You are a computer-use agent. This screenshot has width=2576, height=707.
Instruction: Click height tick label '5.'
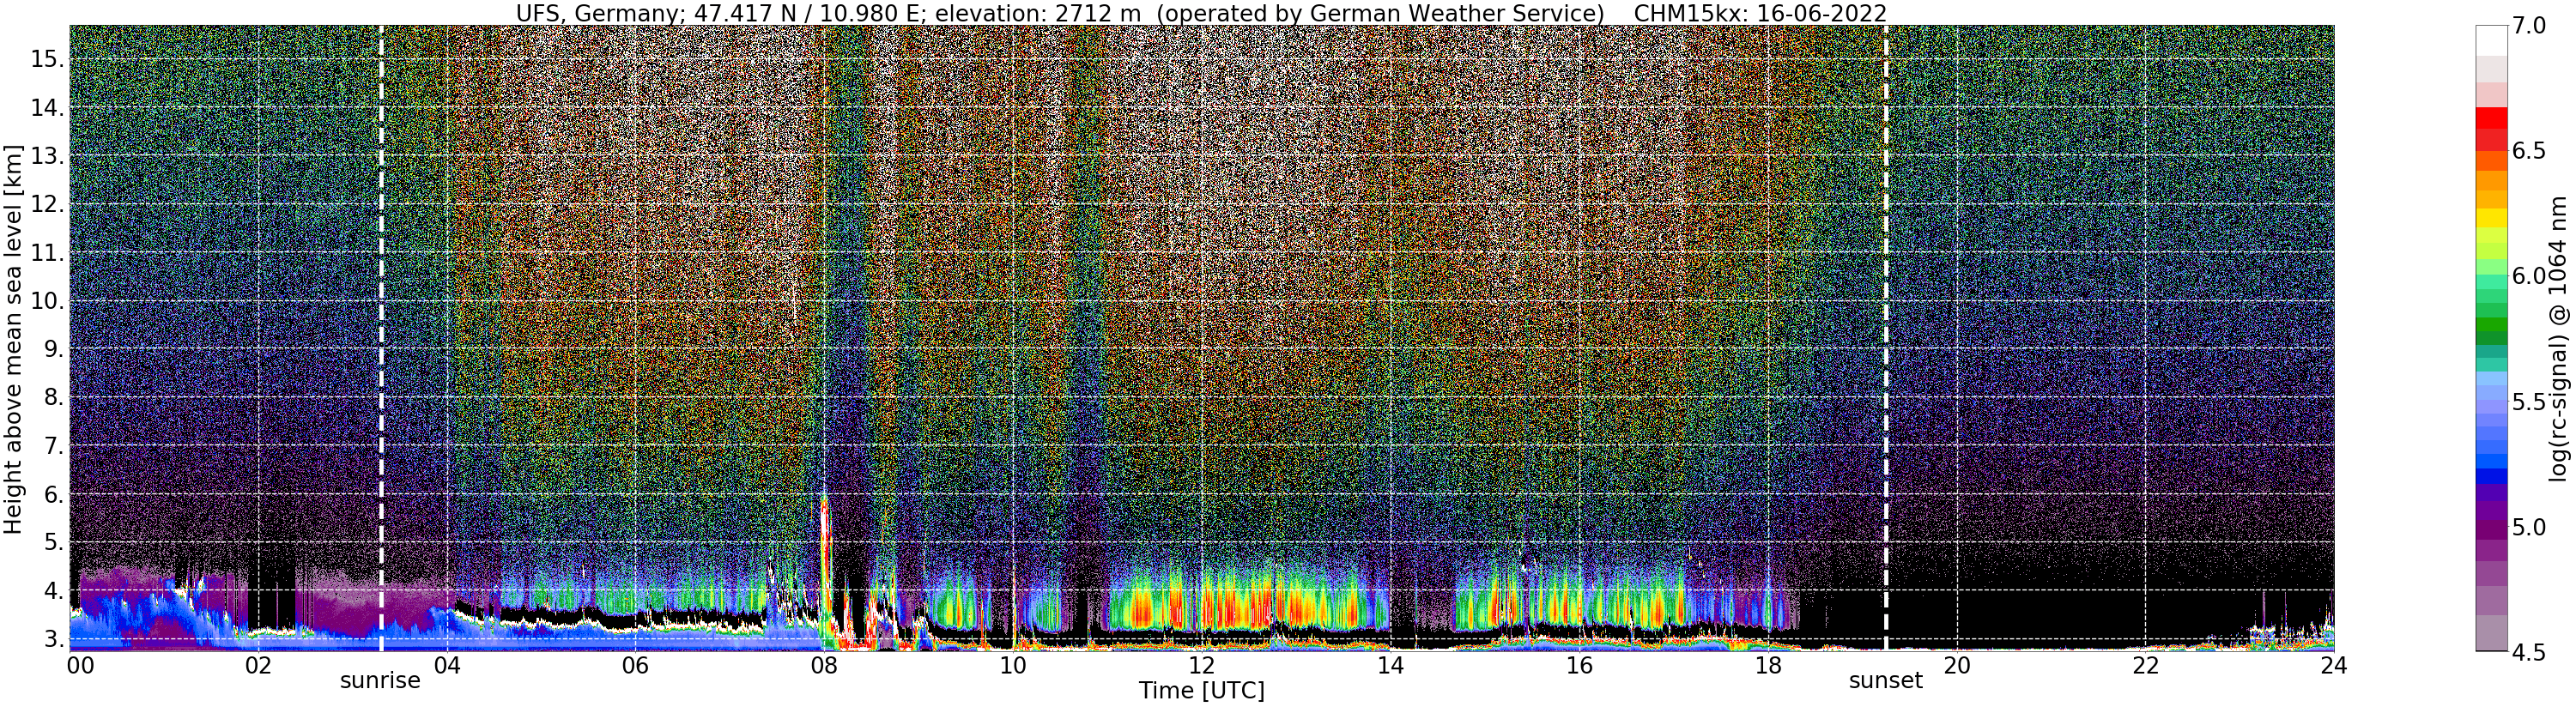pos(52,542)
